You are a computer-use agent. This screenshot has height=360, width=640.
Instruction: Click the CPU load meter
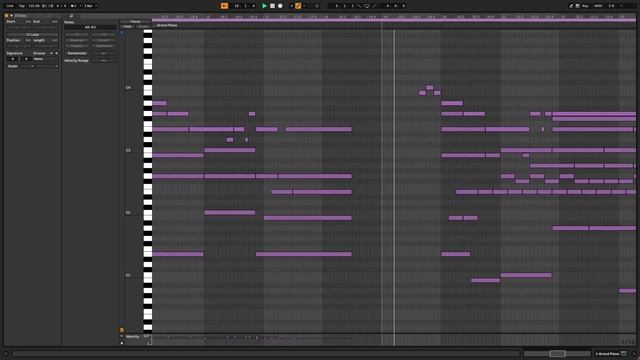611,6
